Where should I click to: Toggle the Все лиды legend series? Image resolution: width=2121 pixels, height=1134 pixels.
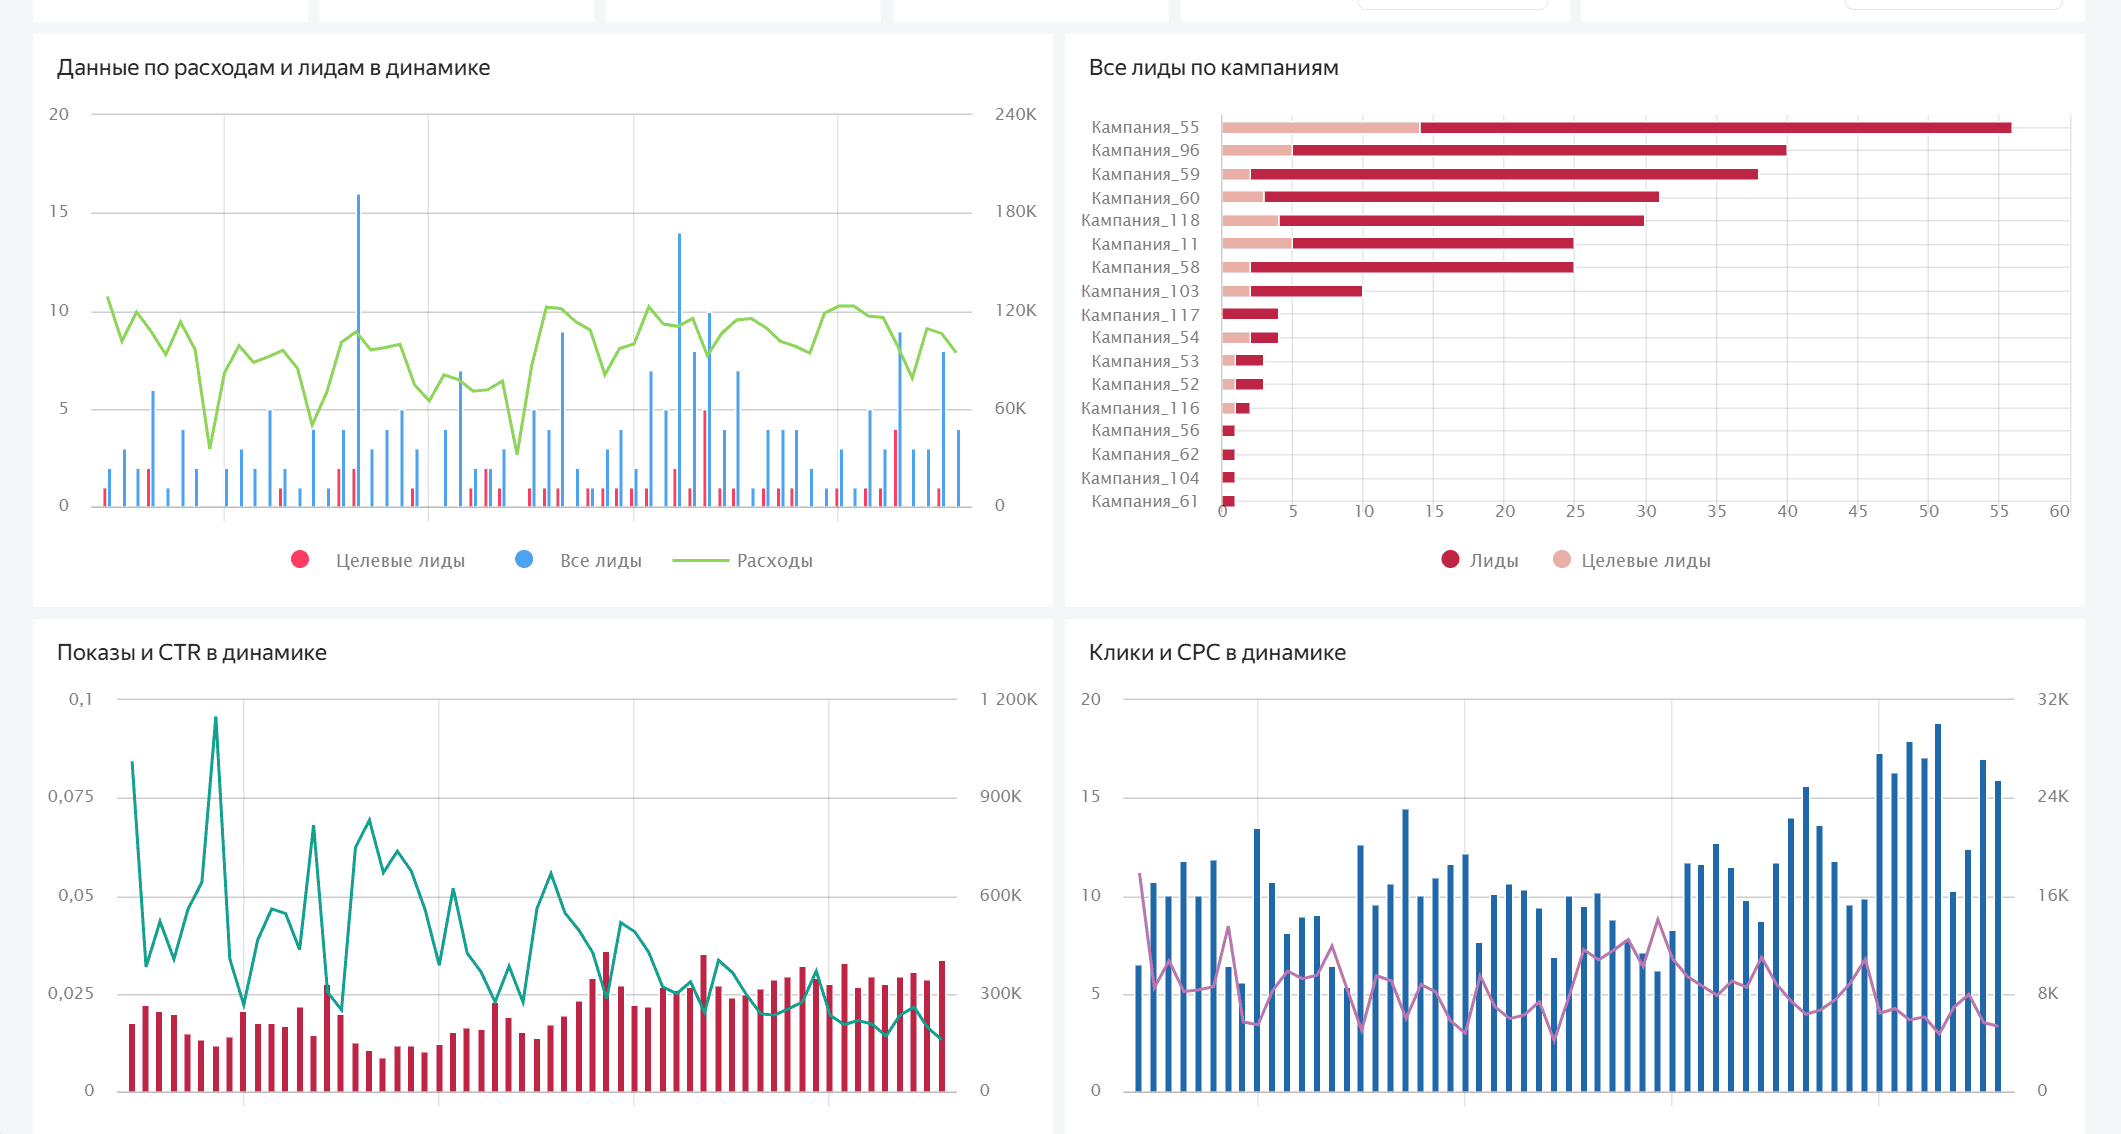click(600, 561)
